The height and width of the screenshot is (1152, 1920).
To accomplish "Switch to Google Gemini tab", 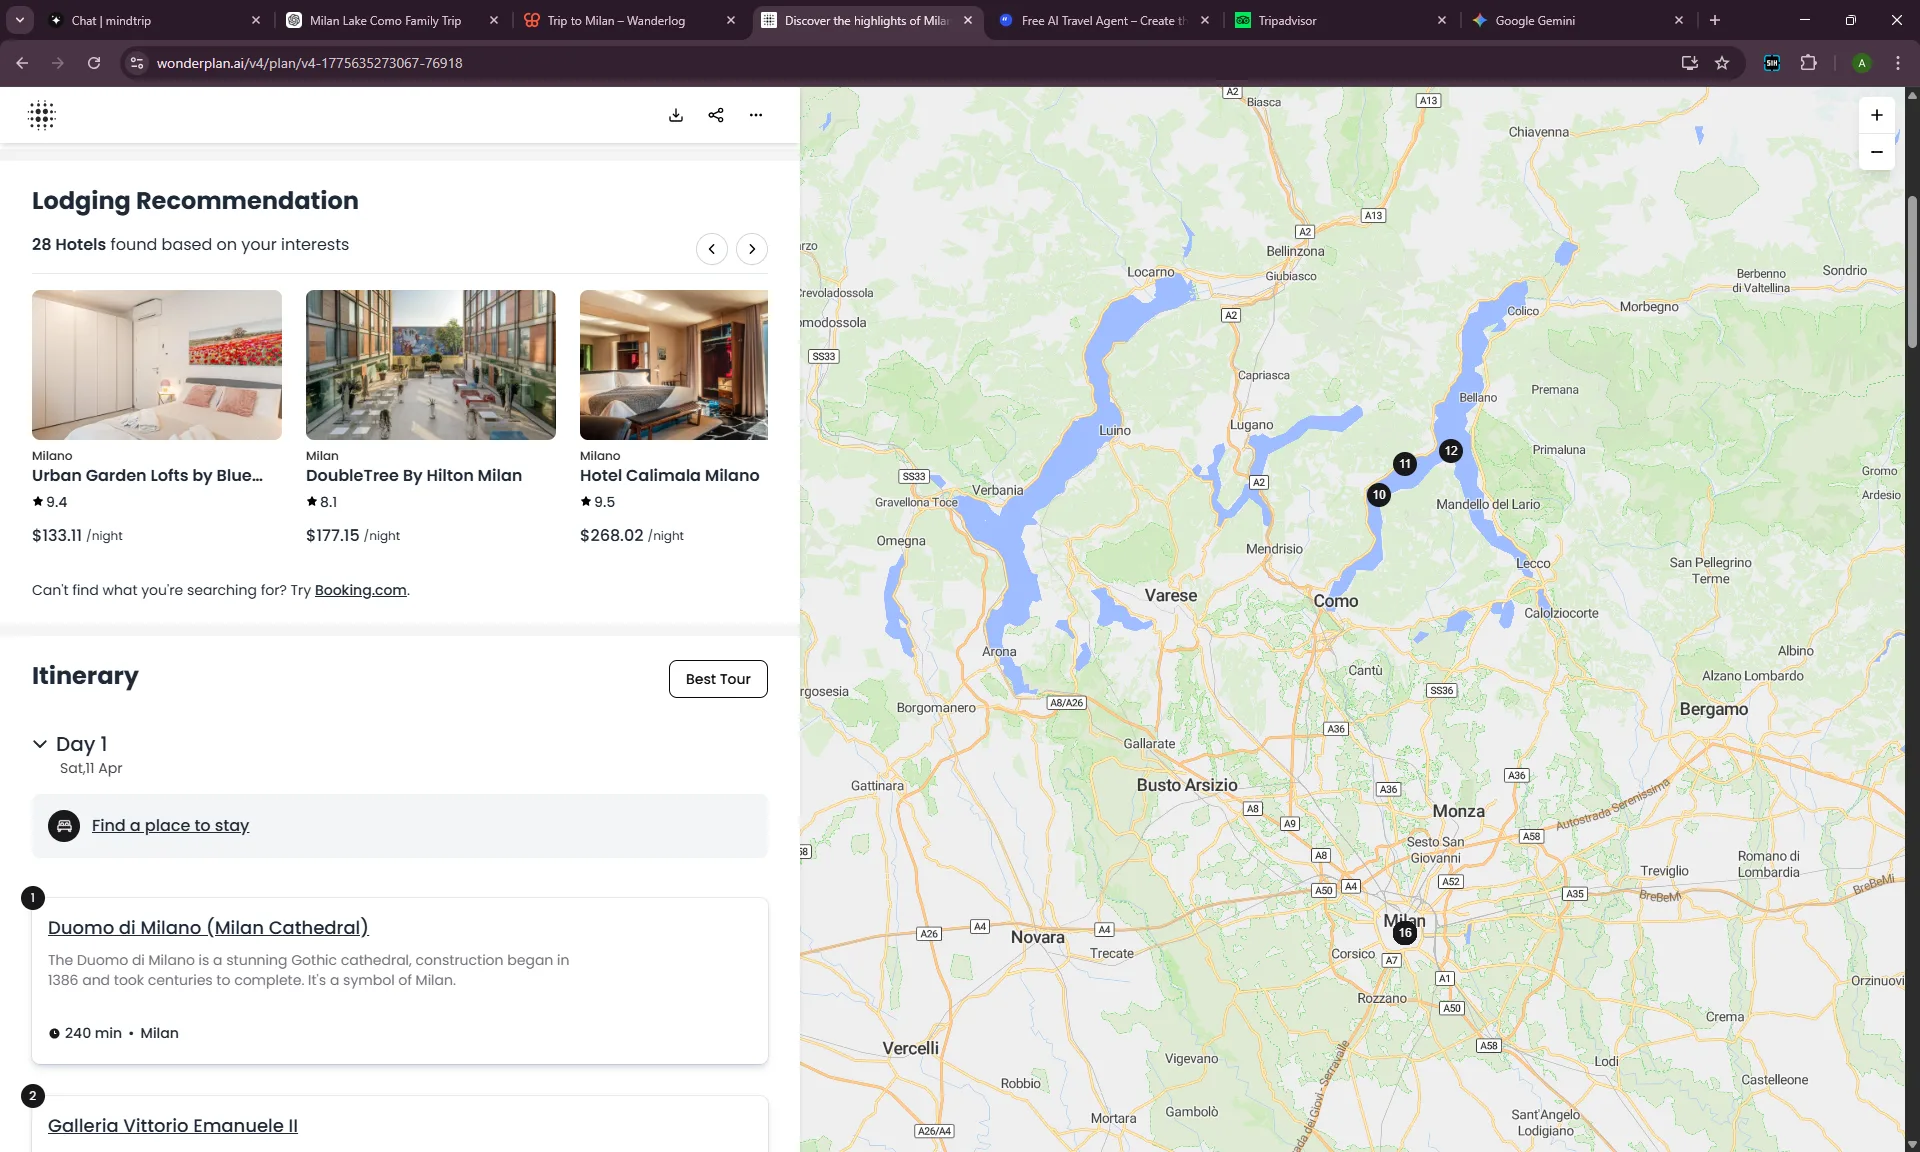I will tap(1578, 20).
